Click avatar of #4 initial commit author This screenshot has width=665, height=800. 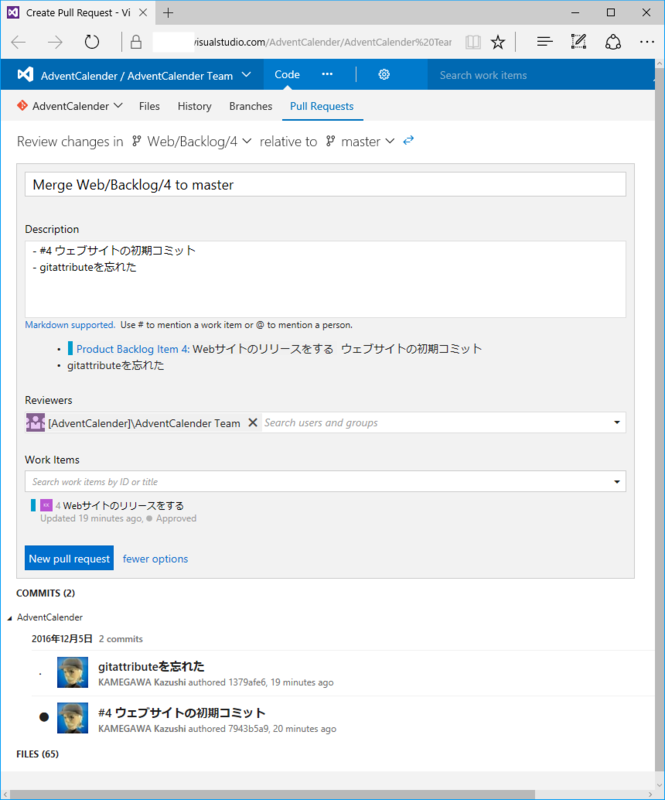pyautogui.click(x=72, y=718)
